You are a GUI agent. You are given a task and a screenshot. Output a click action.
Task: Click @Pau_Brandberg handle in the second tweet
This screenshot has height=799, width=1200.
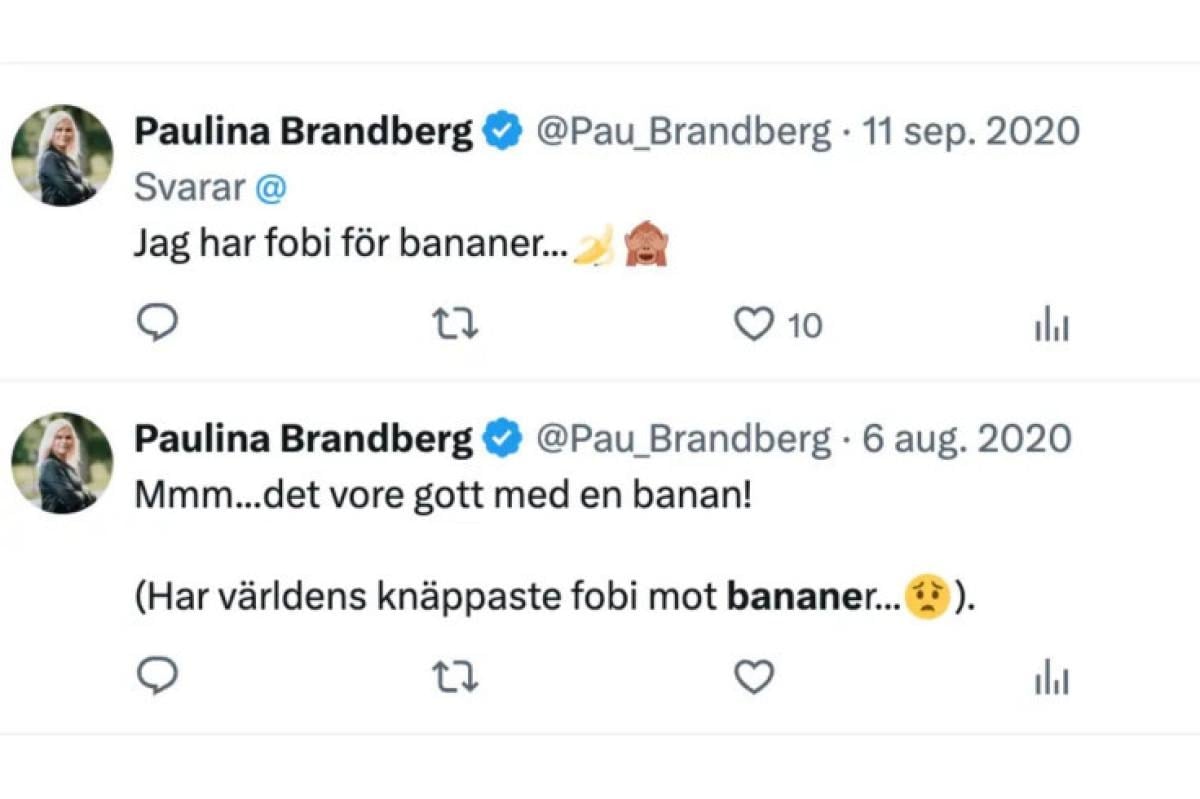tap(685, 439)
